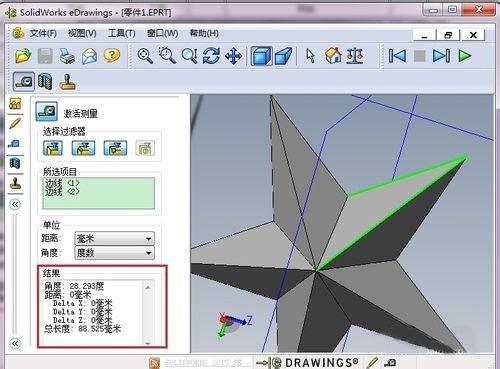Screen dimensions: 500x369
Task: Collapse side panel with double chevron
Action: click(x=15, y=204)
